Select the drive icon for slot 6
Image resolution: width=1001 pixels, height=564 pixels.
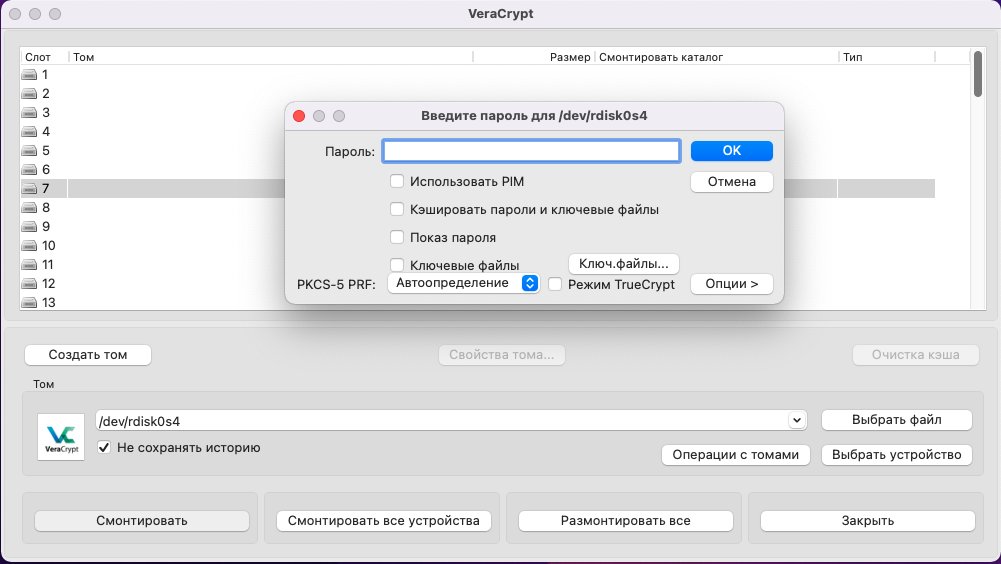pyautogui.click(x=29, y=170)
